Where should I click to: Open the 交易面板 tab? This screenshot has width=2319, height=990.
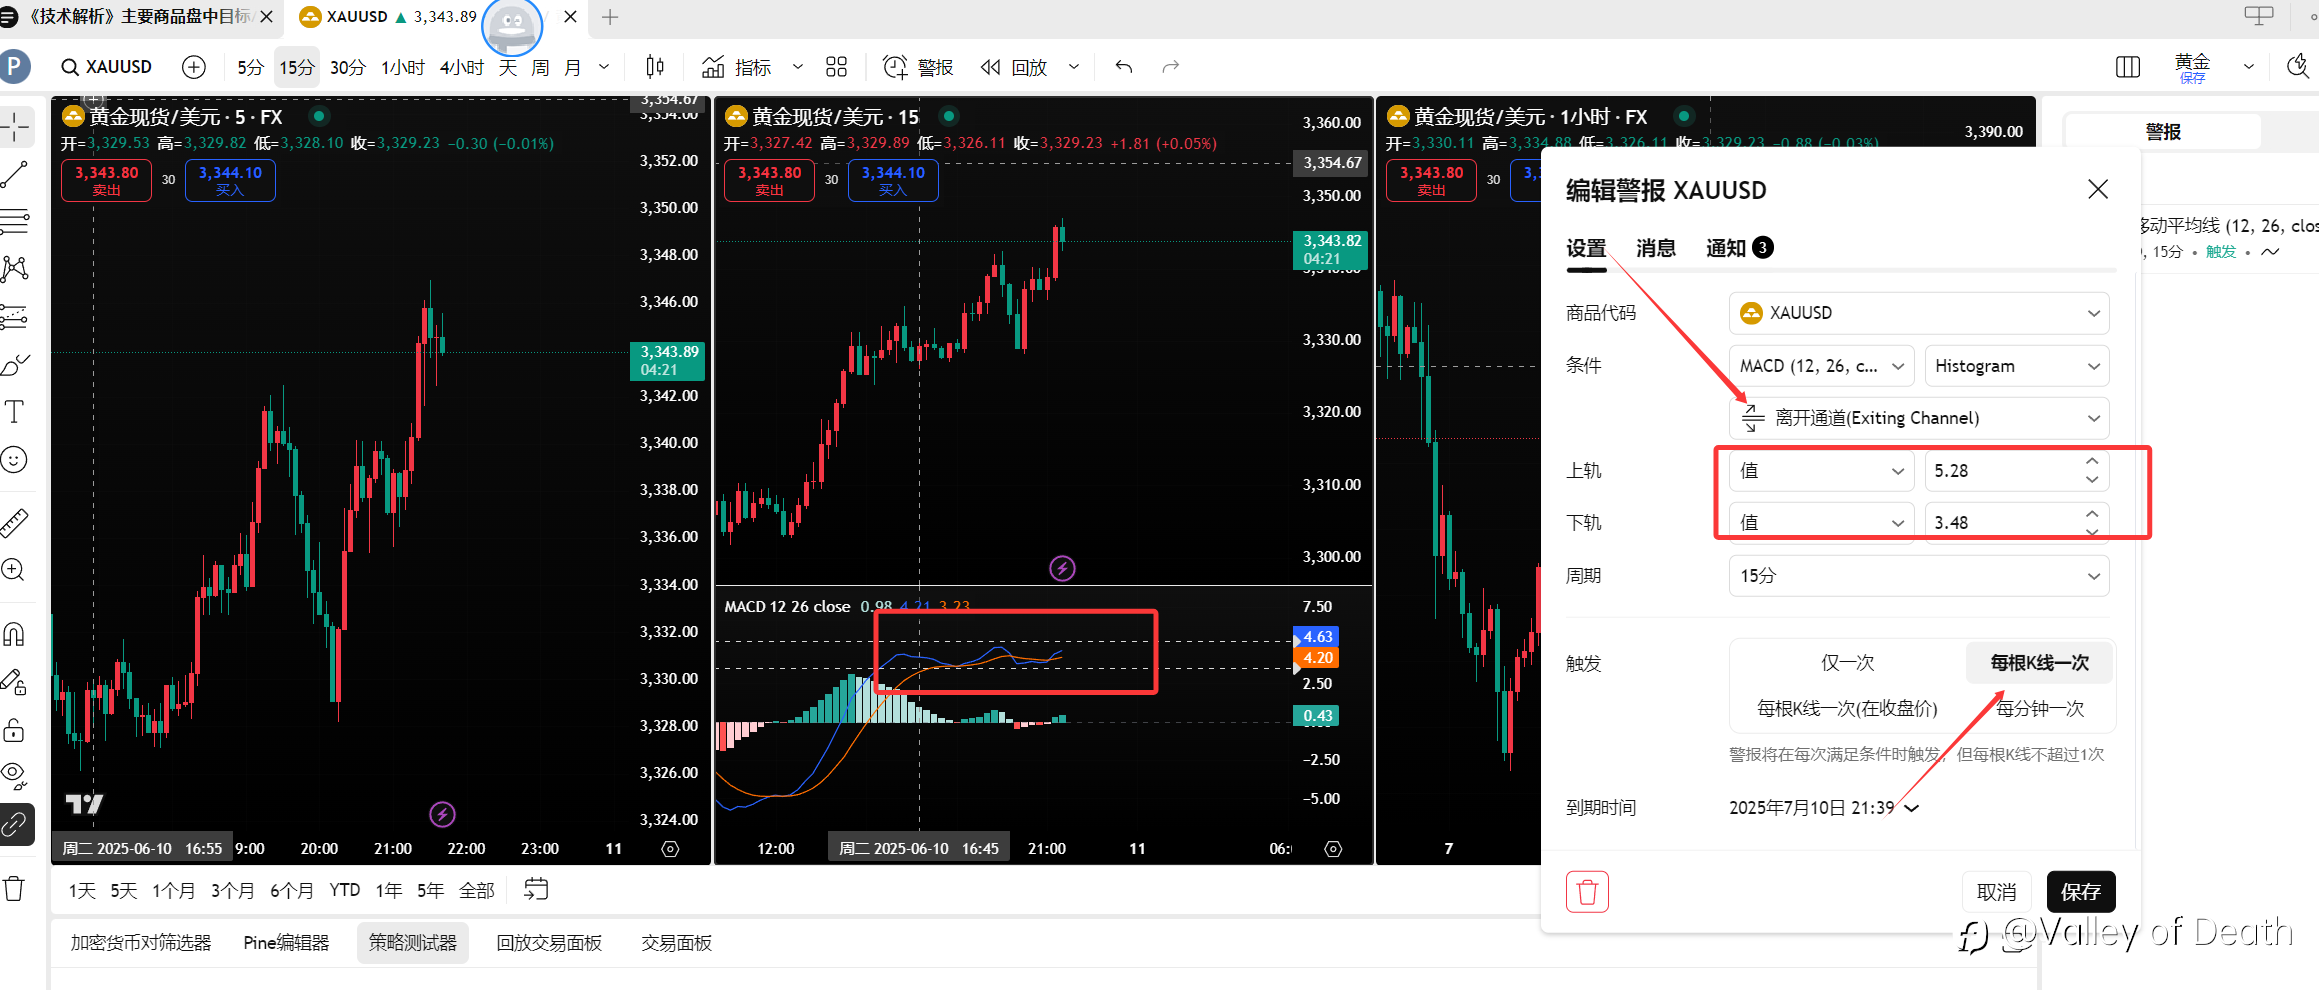click(x=676, y=943)
